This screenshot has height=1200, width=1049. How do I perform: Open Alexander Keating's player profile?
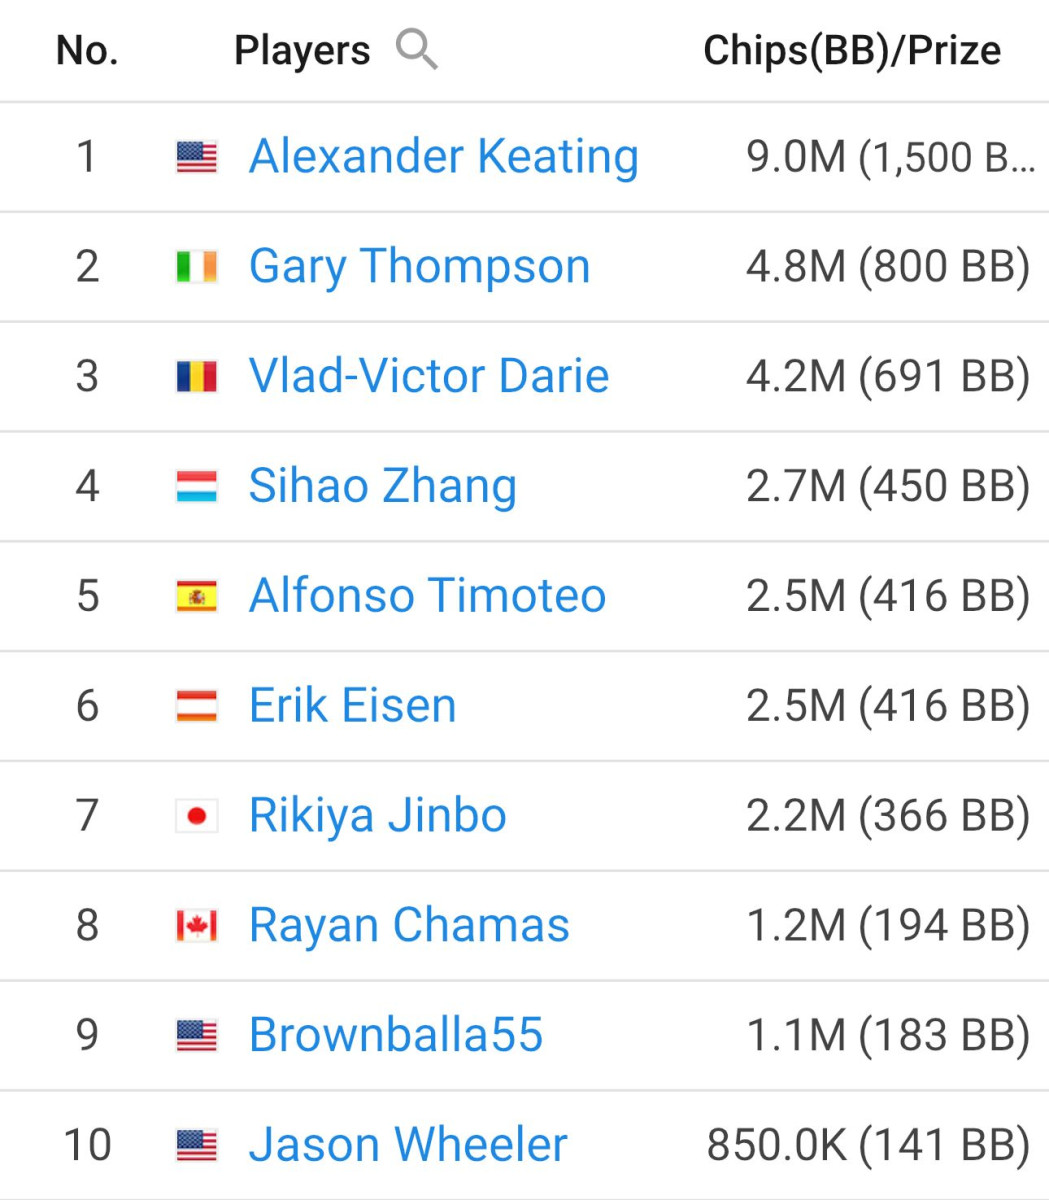pos(444,157)
